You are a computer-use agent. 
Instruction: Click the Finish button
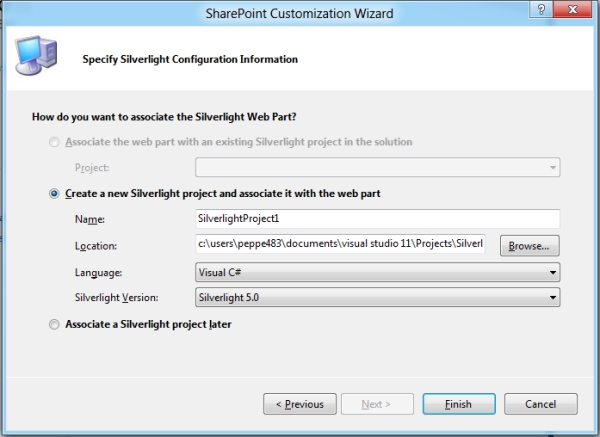click(x=459, y=404)
